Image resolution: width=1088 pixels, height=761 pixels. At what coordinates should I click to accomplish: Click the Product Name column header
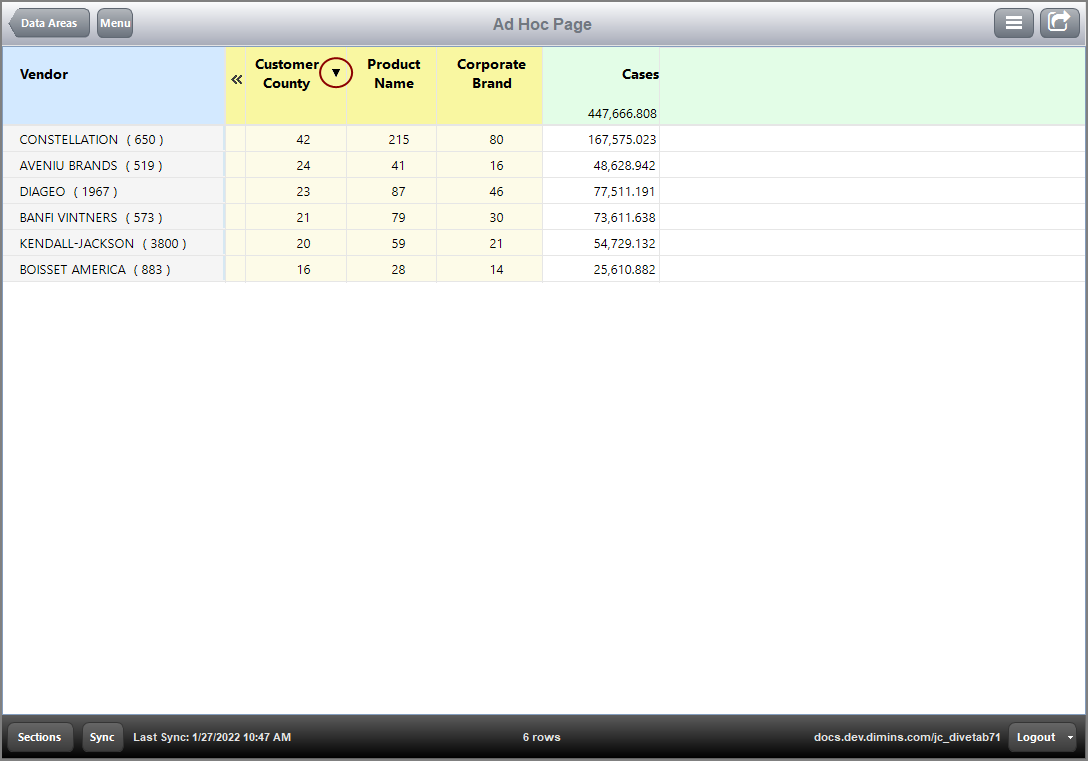pos(393,74)
